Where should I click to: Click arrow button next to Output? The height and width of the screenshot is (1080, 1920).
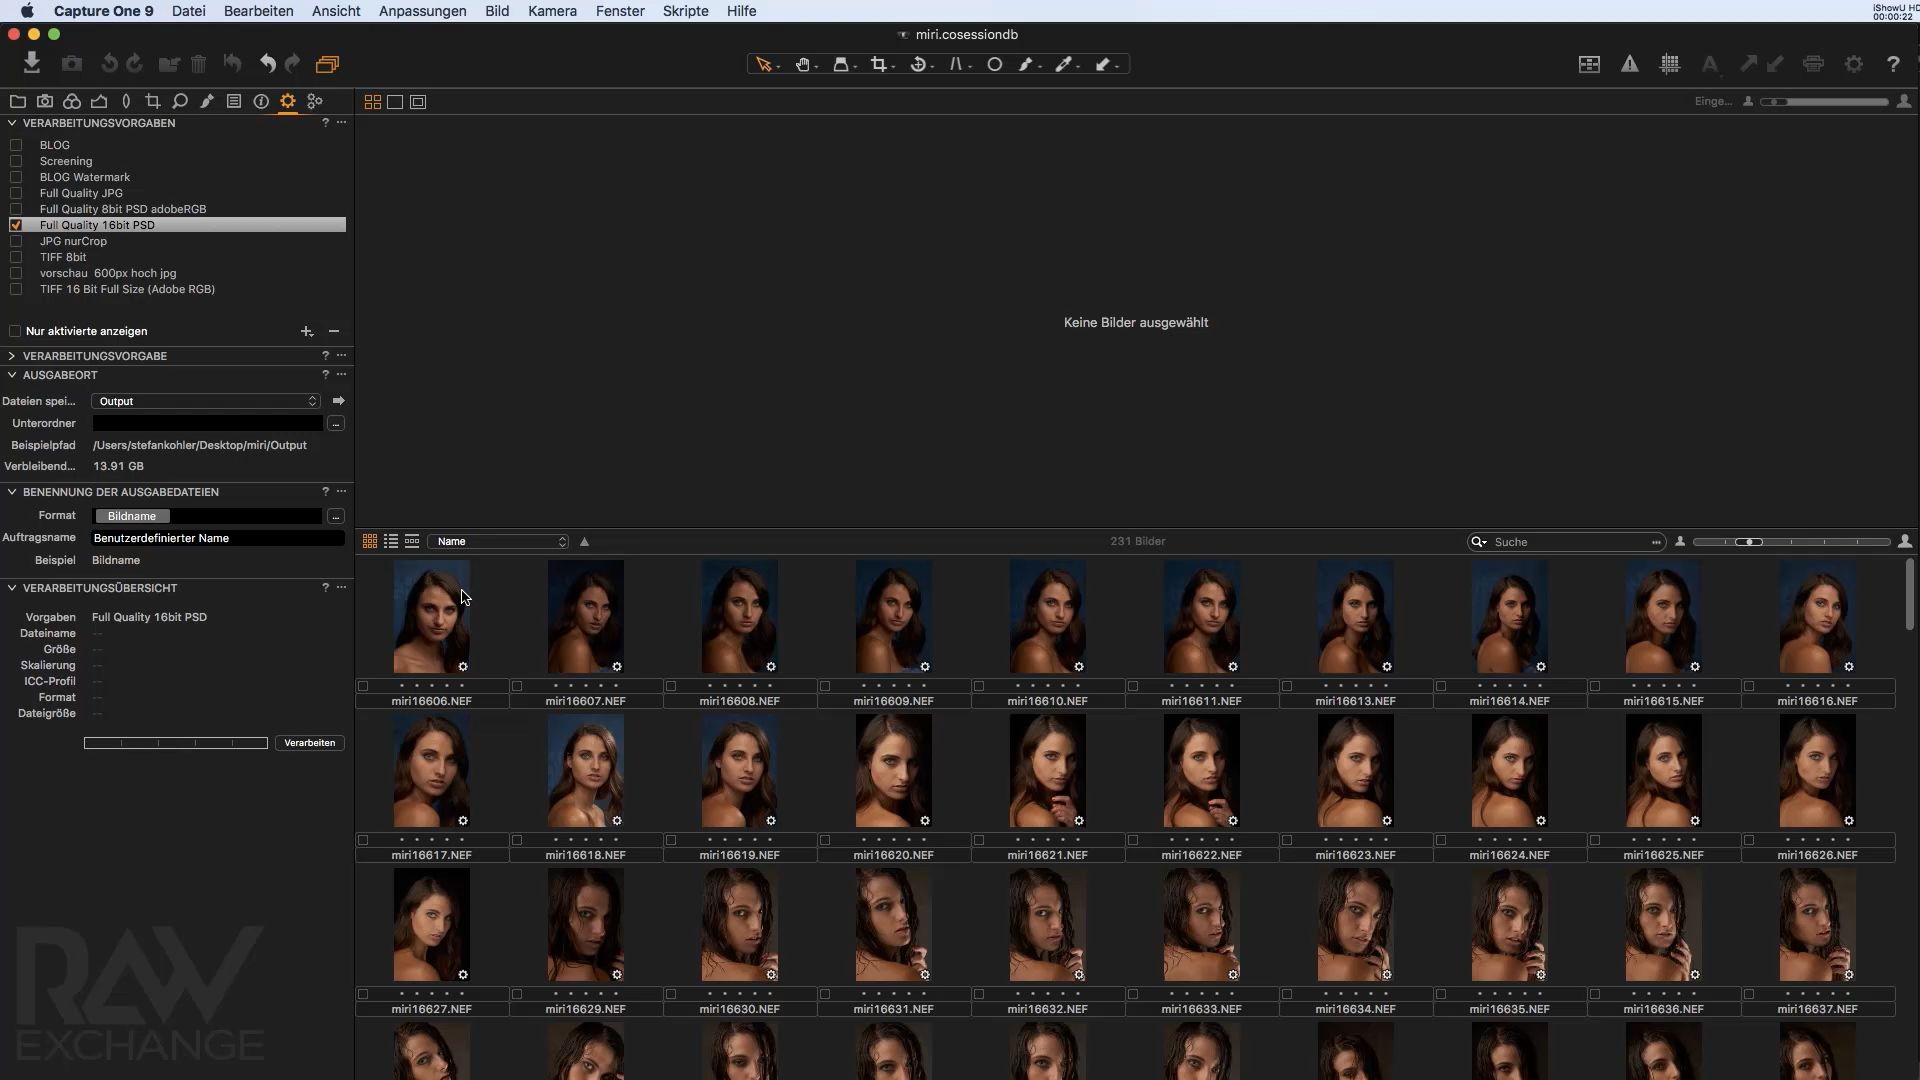(x=338, y=401)
